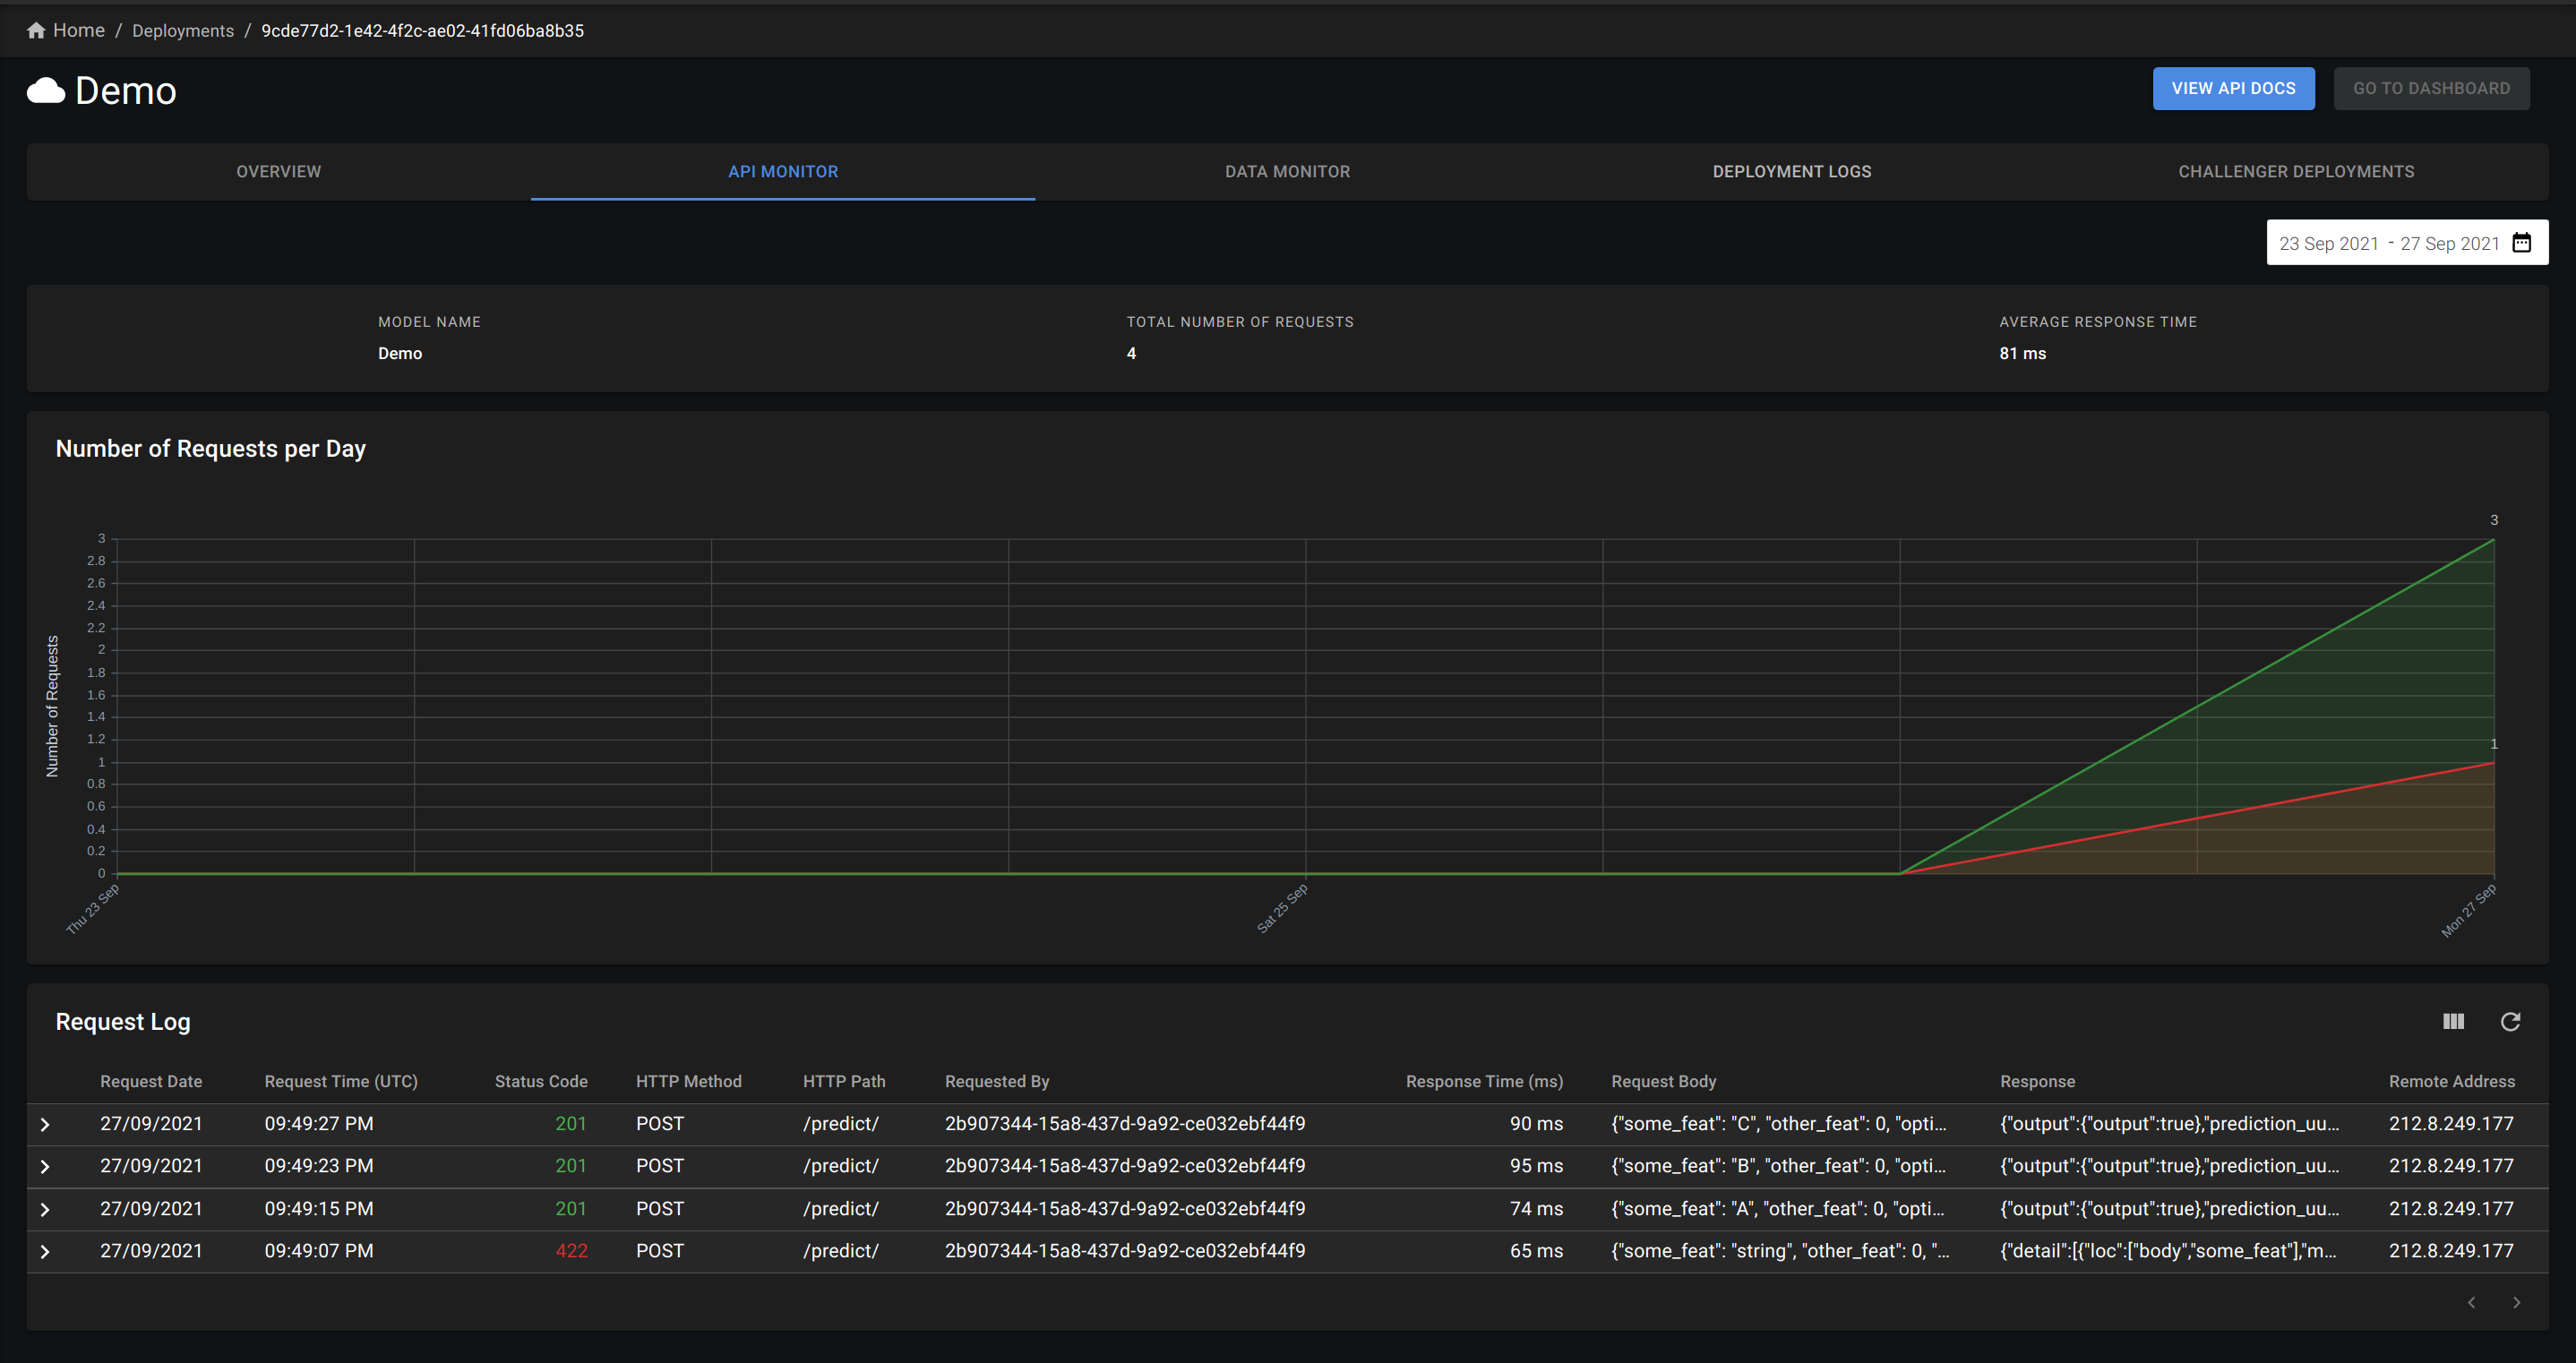This screenshot has height=1363, width=2576.
Task: Click the 27 Sep 2021 end date field
Action: [2450, 243]
